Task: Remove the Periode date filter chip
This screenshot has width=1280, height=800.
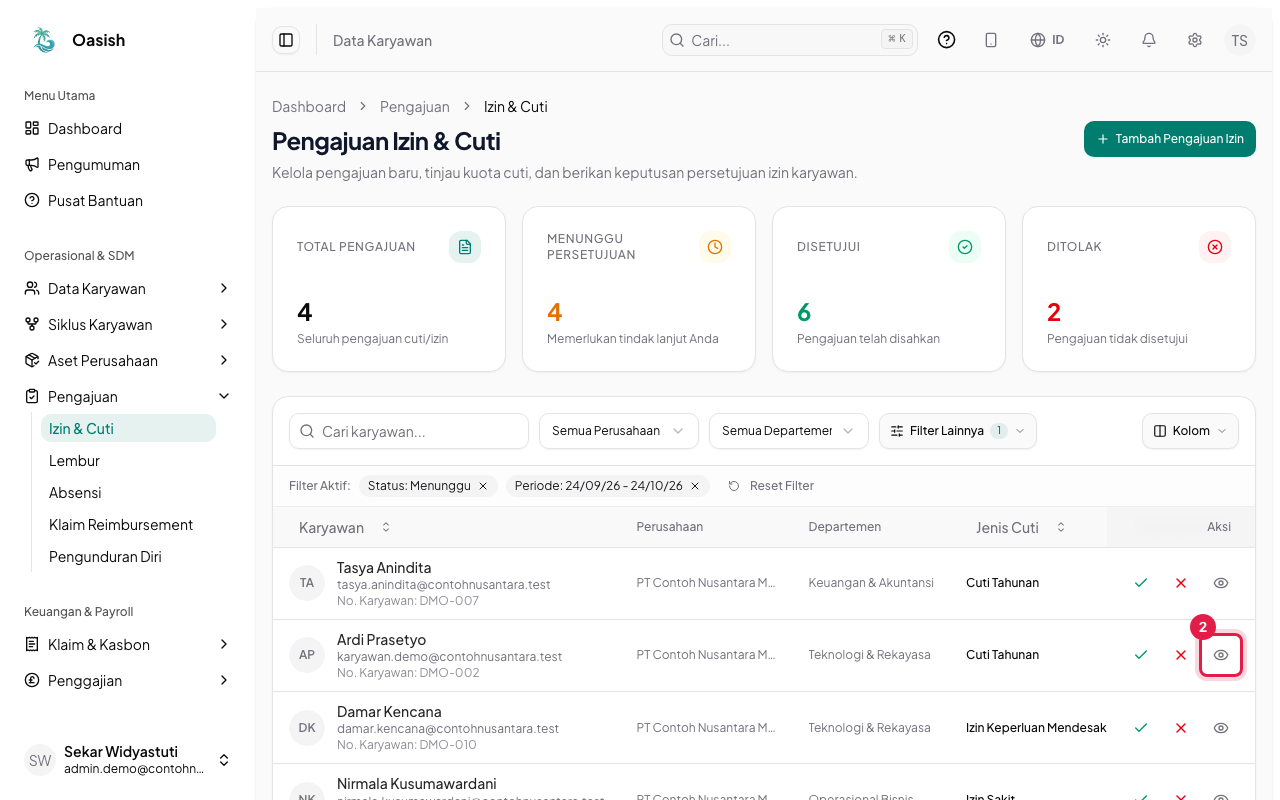Action: [x=695, y=486]
